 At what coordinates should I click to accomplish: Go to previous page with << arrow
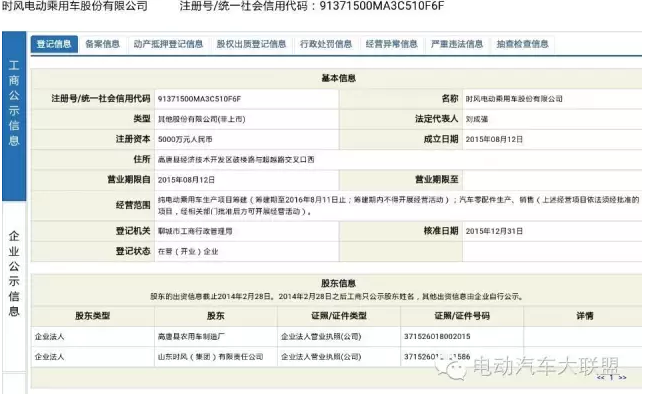(x=601, y=377)
